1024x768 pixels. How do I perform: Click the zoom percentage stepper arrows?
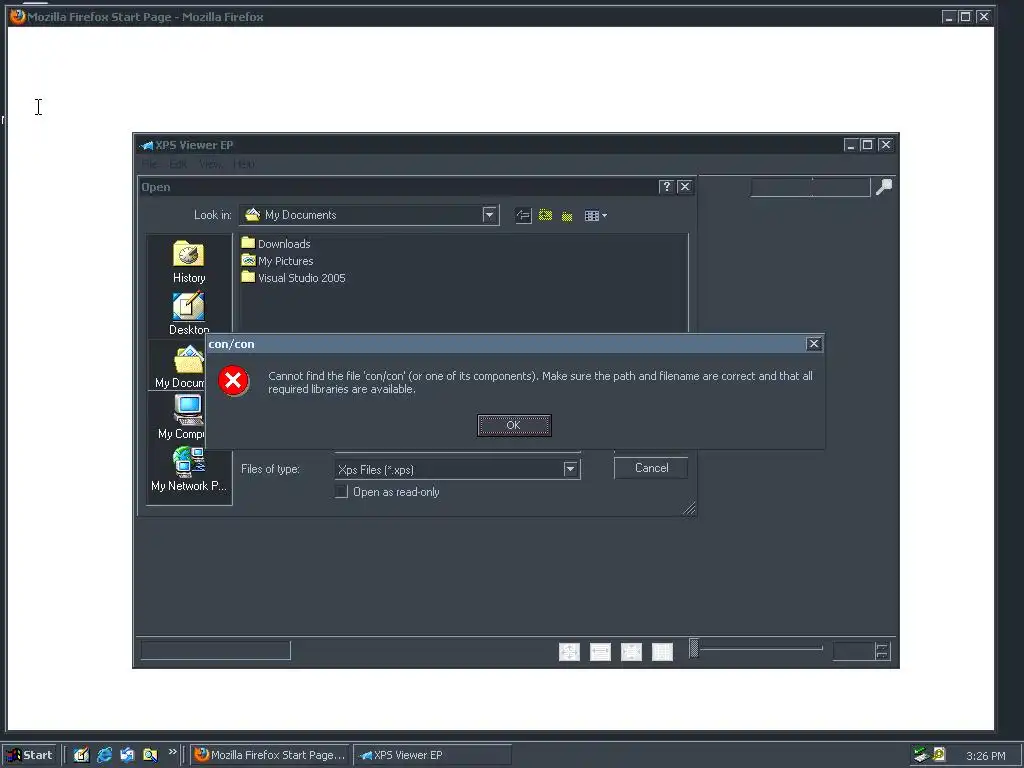882,651
